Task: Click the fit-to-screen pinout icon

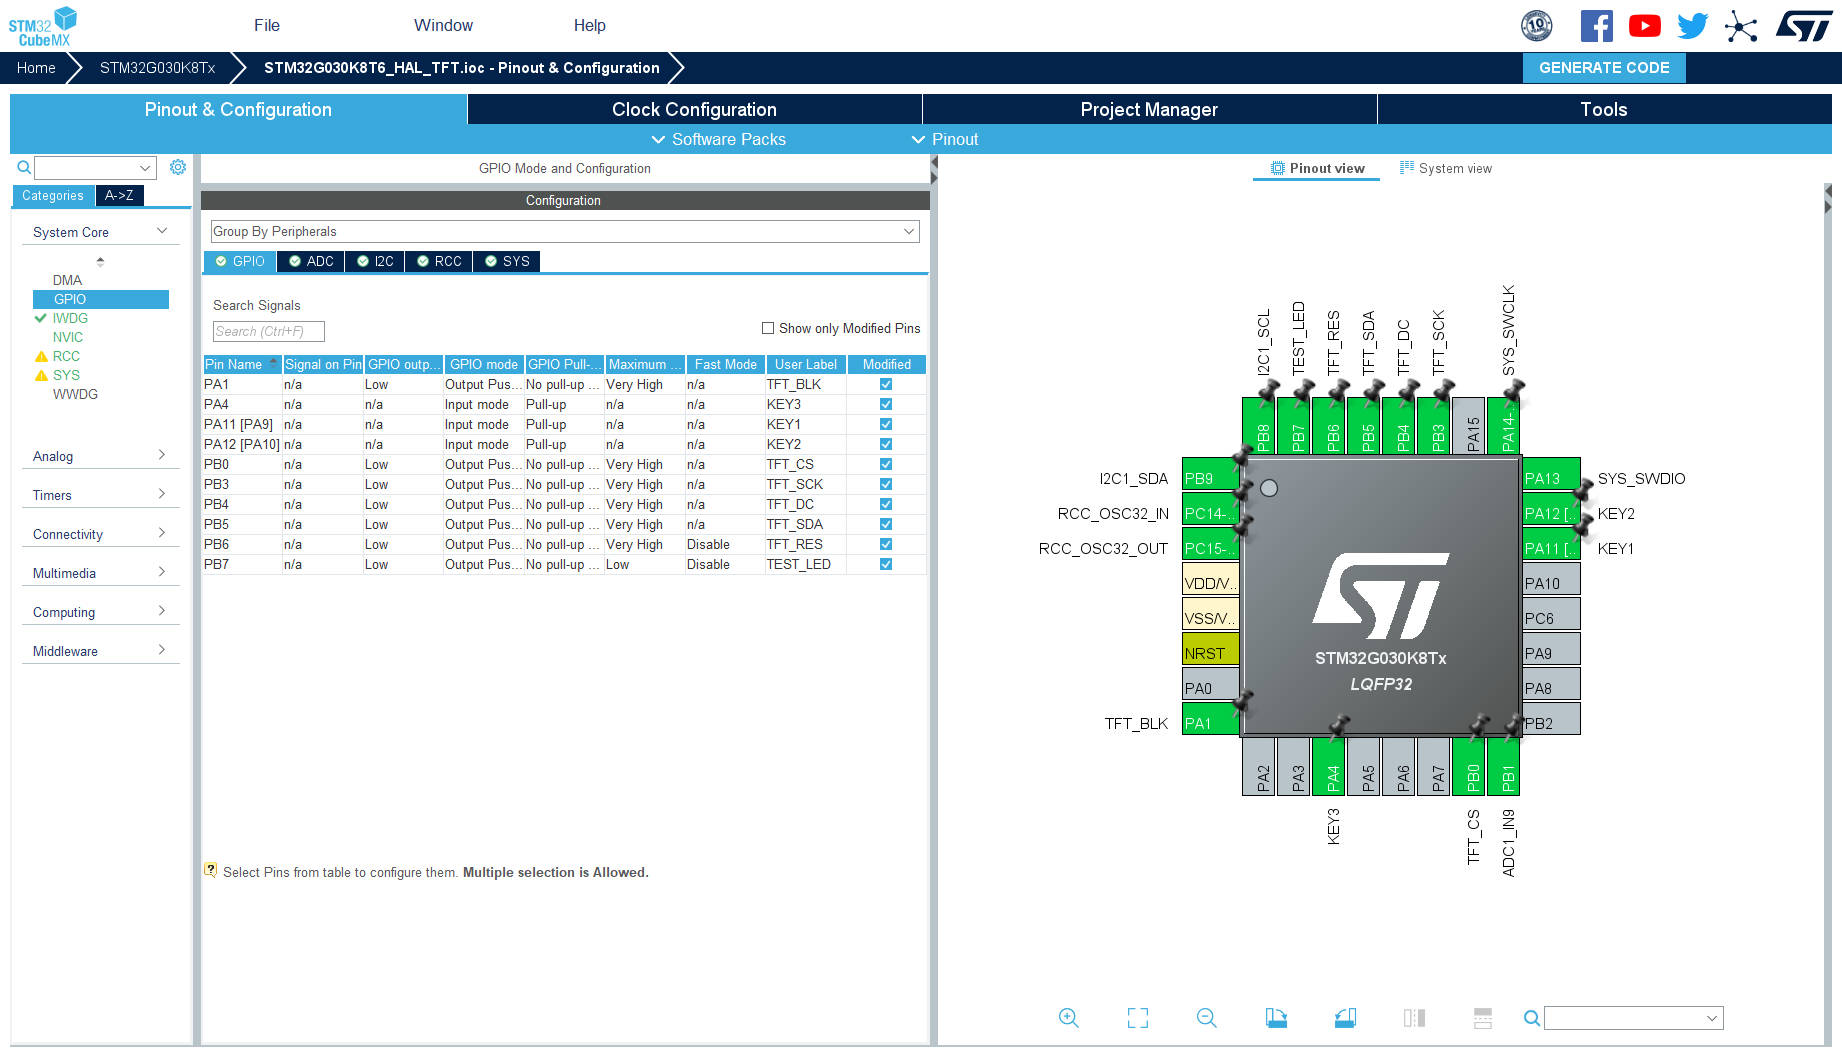Action: pyautogui.click(x=1137, y=1018)
